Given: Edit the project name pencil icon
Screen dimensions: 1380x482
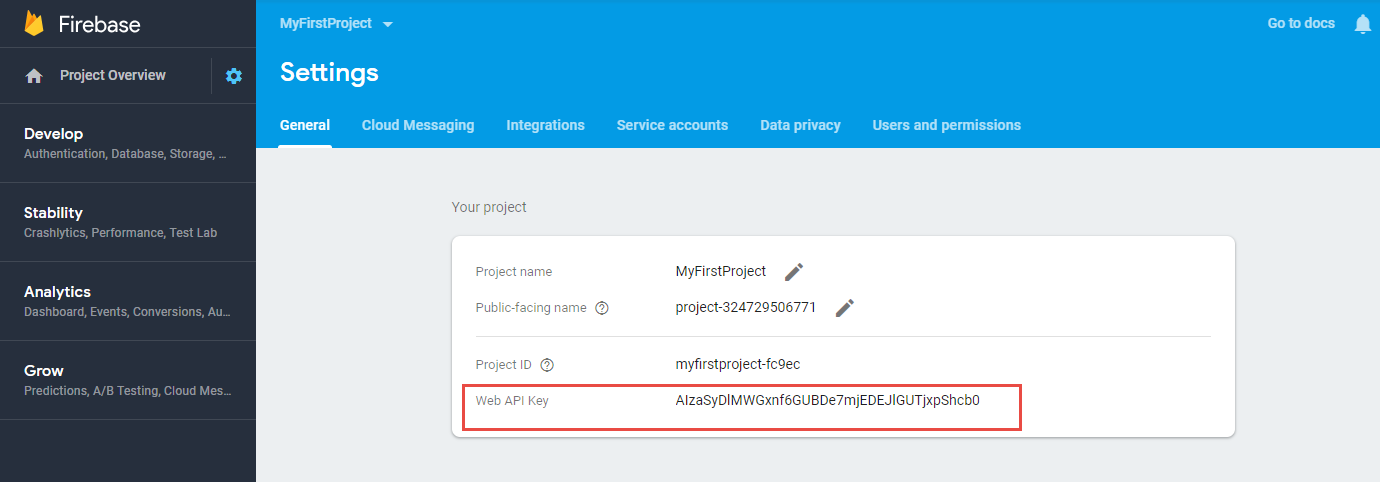Looking at the screenshot, I should pyautogui.click(x=794, y=272).
